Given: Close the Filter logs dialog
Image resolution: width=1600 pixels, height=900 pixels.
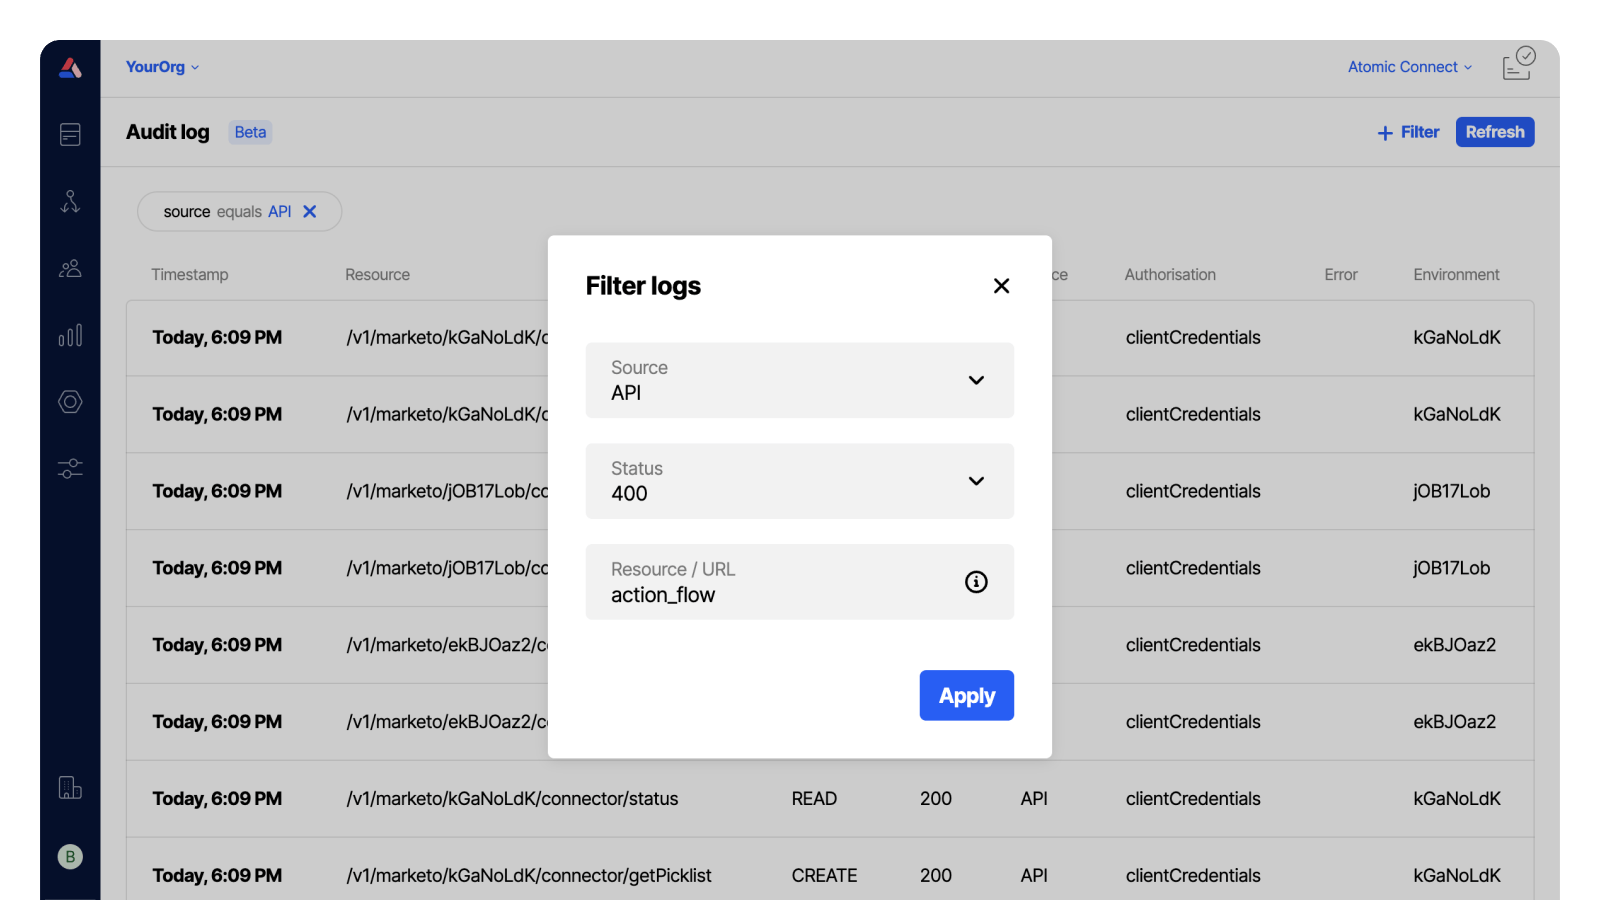Looking at the screenshot, I should pyautogui.click(x=1001, y=286).
